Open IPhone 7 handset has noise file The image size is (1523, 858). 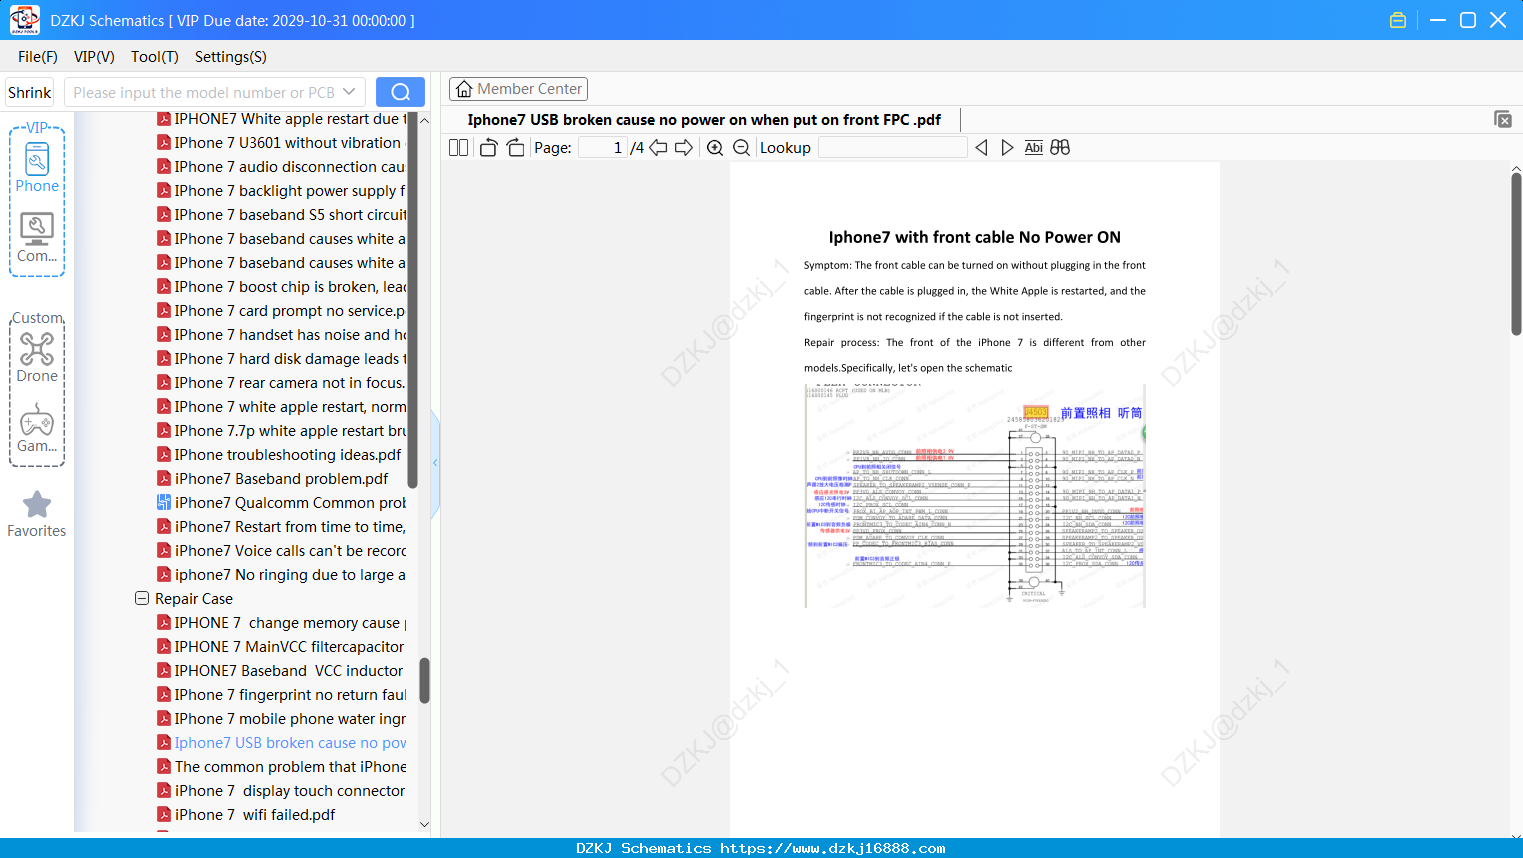point(290,335)
